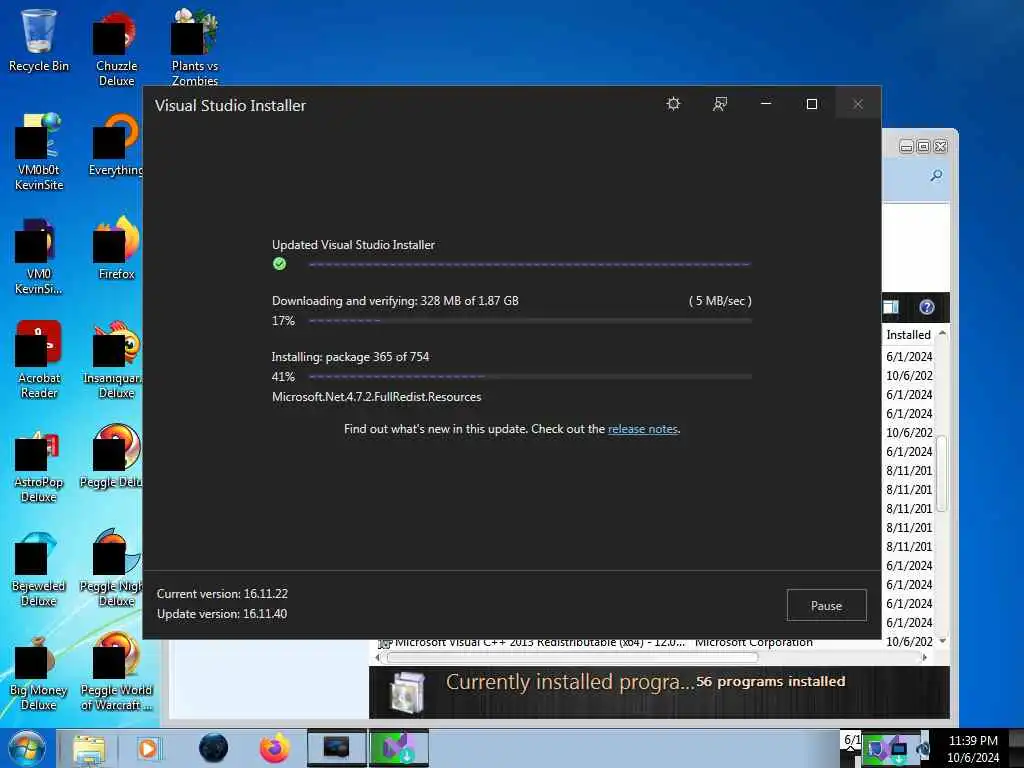Select the Firefox desktop shortcut
Screen dimensions: 1024x768
[x=116, y=248]
